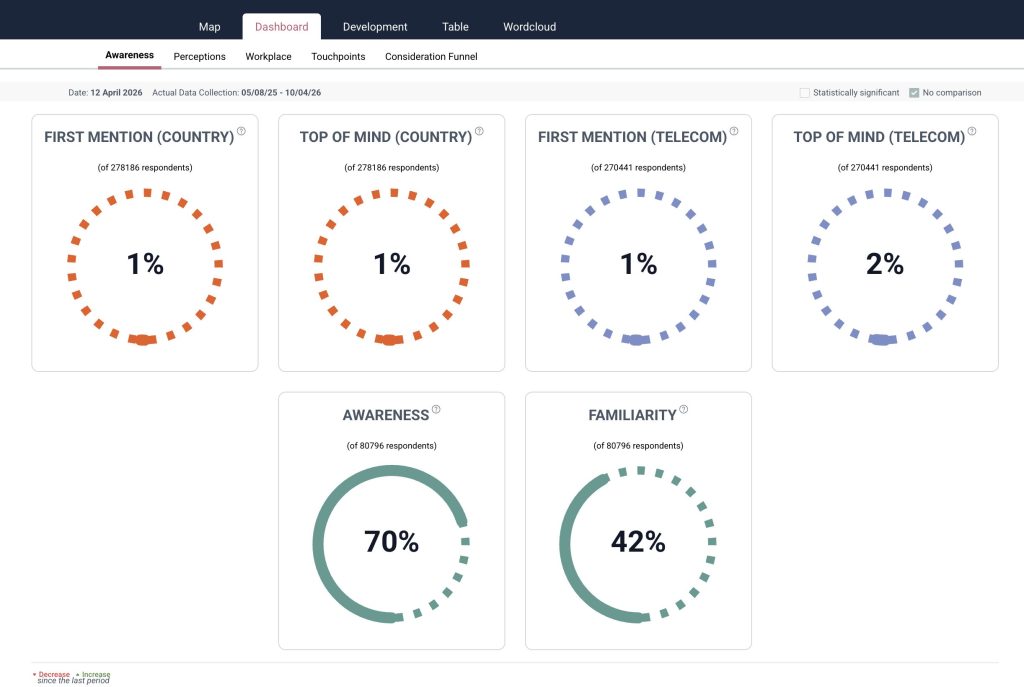Uncheck the No comparison checkbox
Image resolution: width=1024 pixels, height=687 pixels.
(x=914, y=93)
